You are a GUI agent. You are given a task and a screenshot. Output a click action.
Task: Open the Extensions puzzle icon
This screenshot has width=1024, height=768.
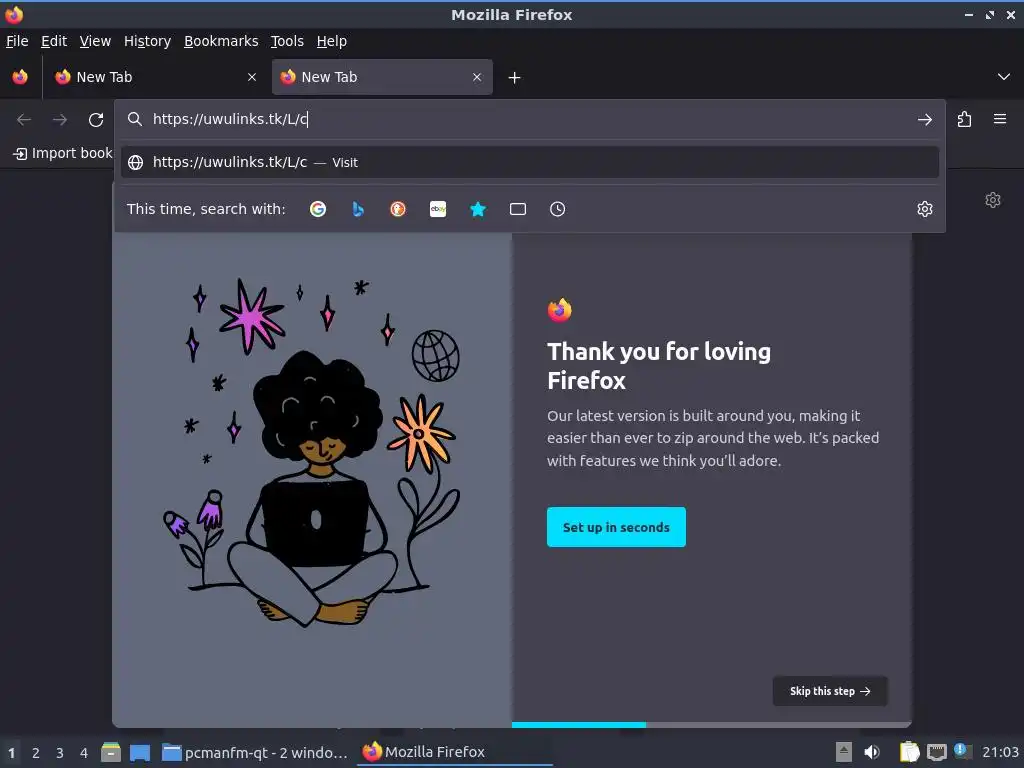click(964, 120)
